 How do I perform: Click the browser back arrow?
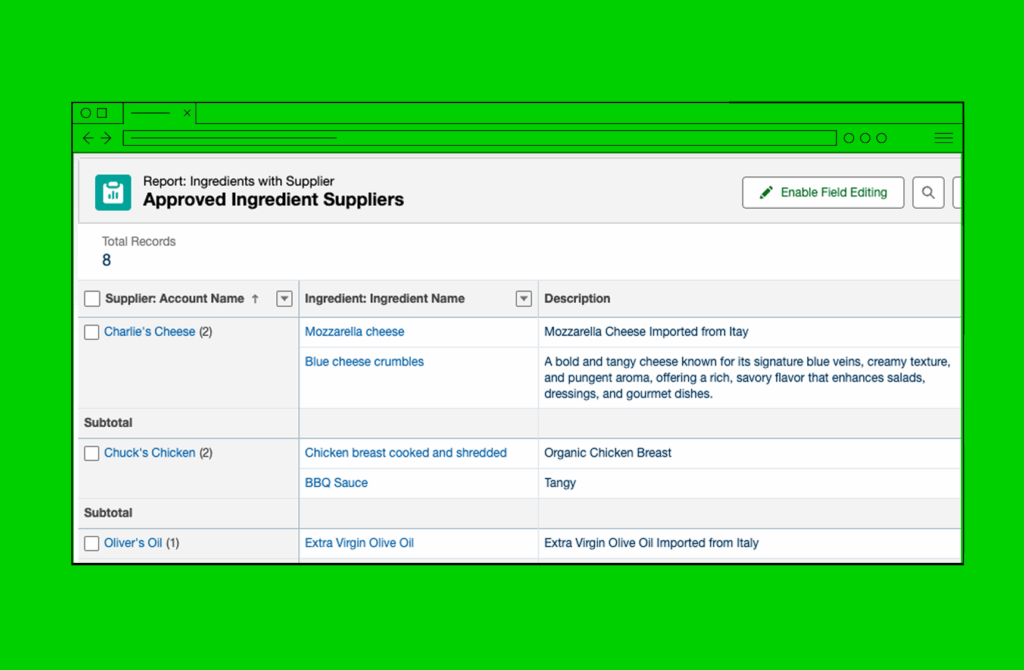click(x=88, y=138)
